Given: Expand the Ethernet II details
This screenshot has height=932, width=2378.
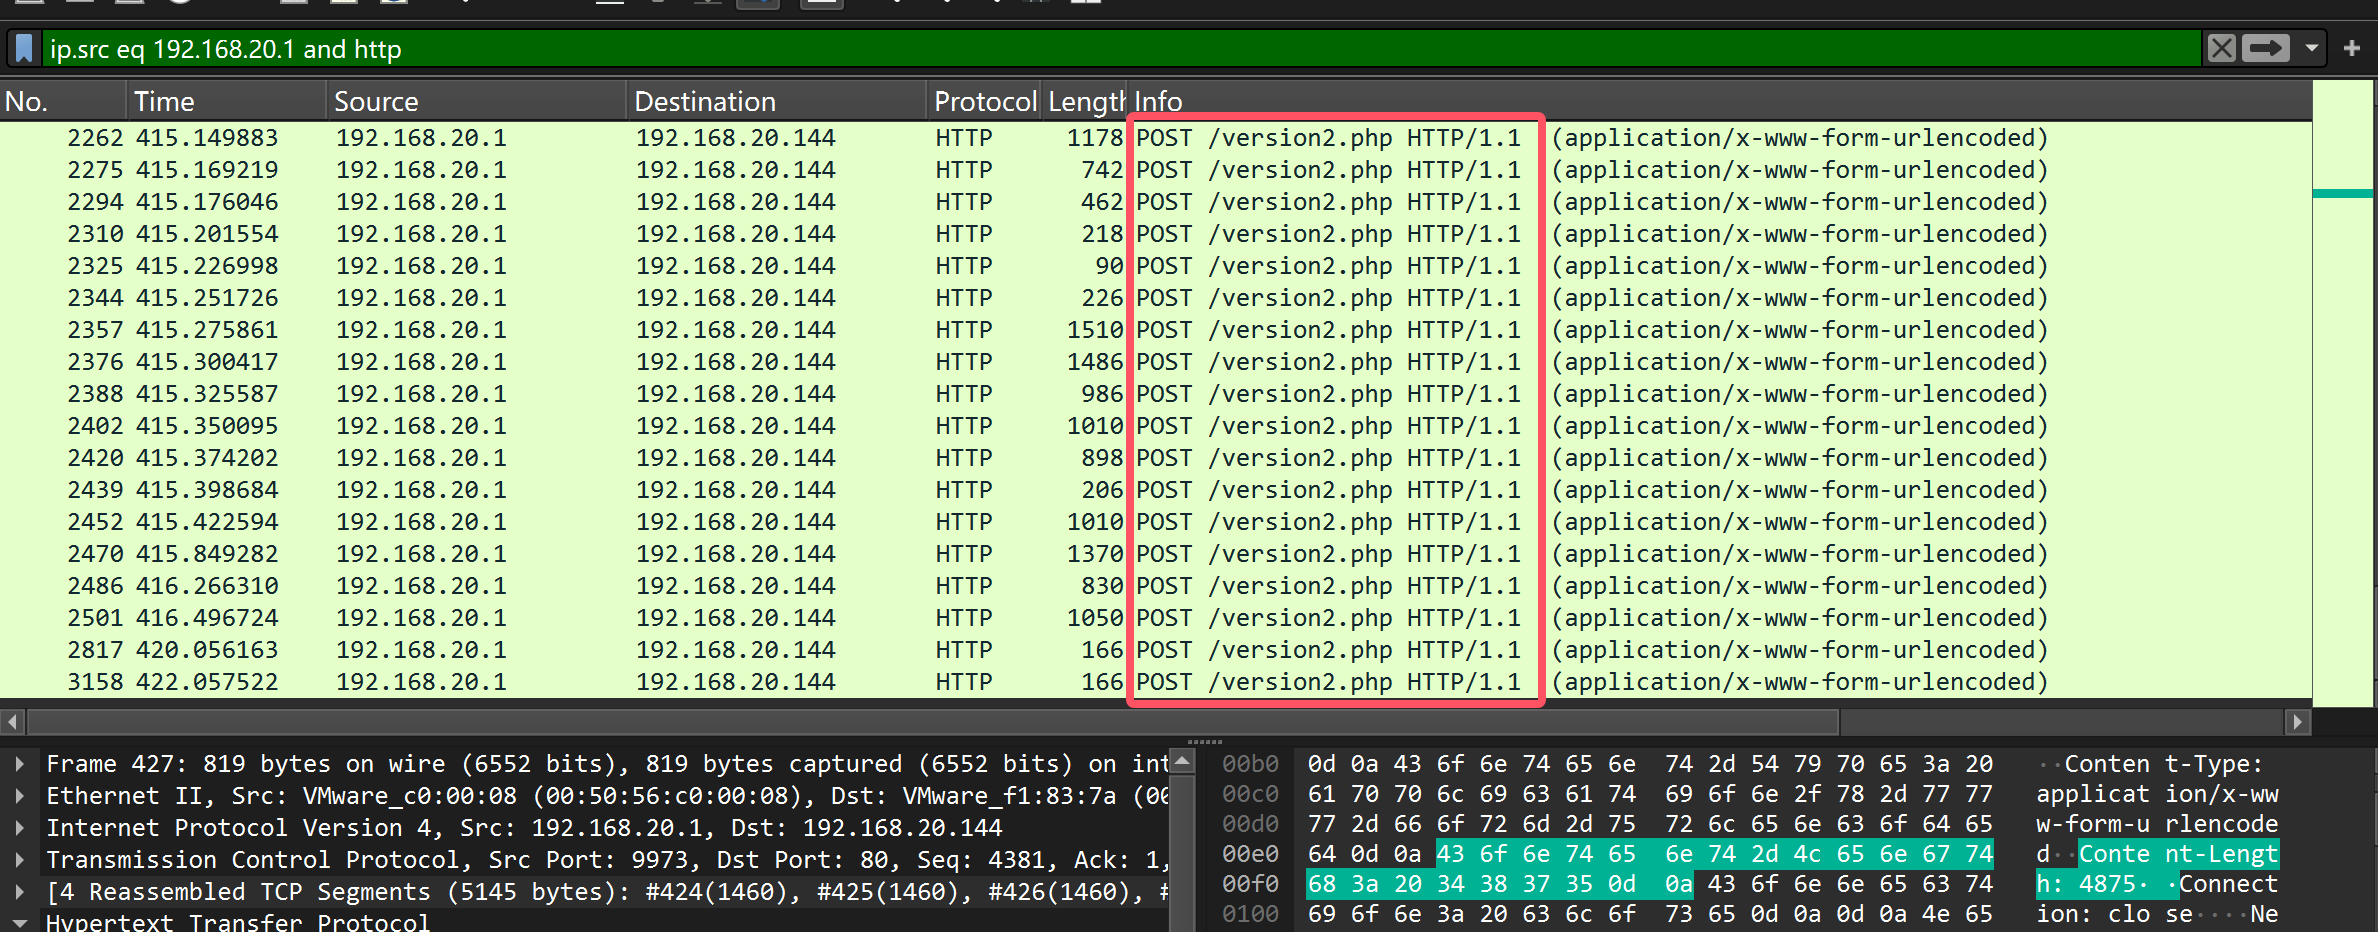Looking at the screenshot, I should click(19, 796).
